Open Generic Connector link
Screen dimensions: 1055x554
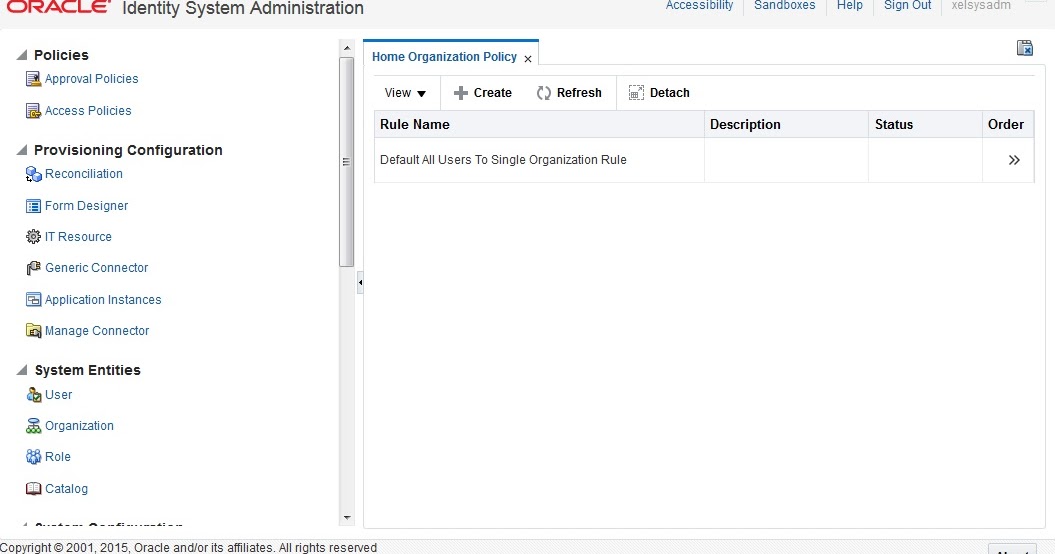[96, 267]
